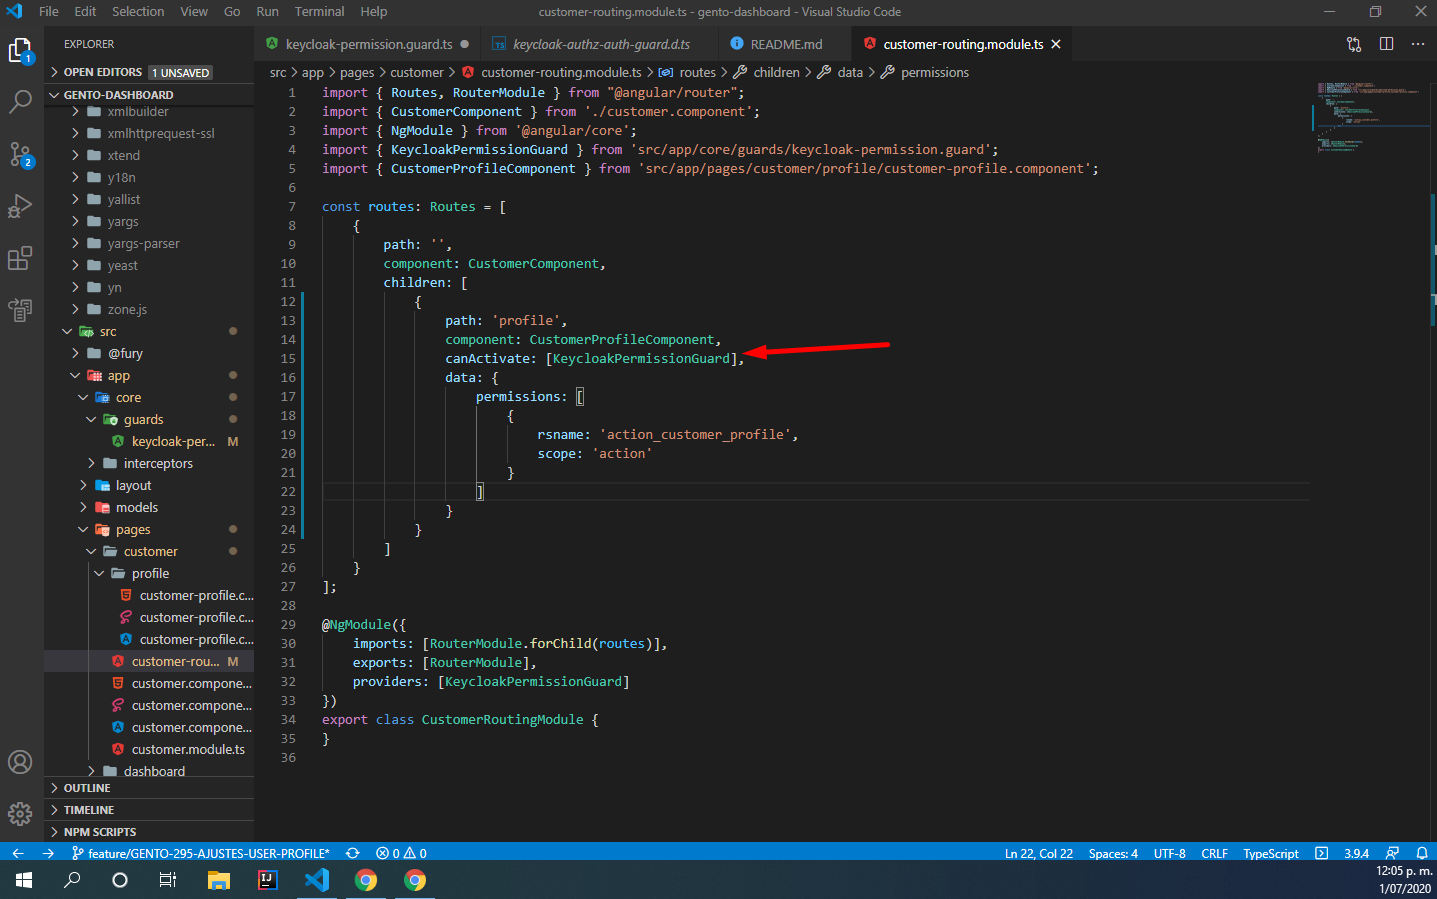The height and width of the screenshot is (899, 1437).
Task: Click Ln 22, Col 22 in status bar
Action: tap(1038, 853)
